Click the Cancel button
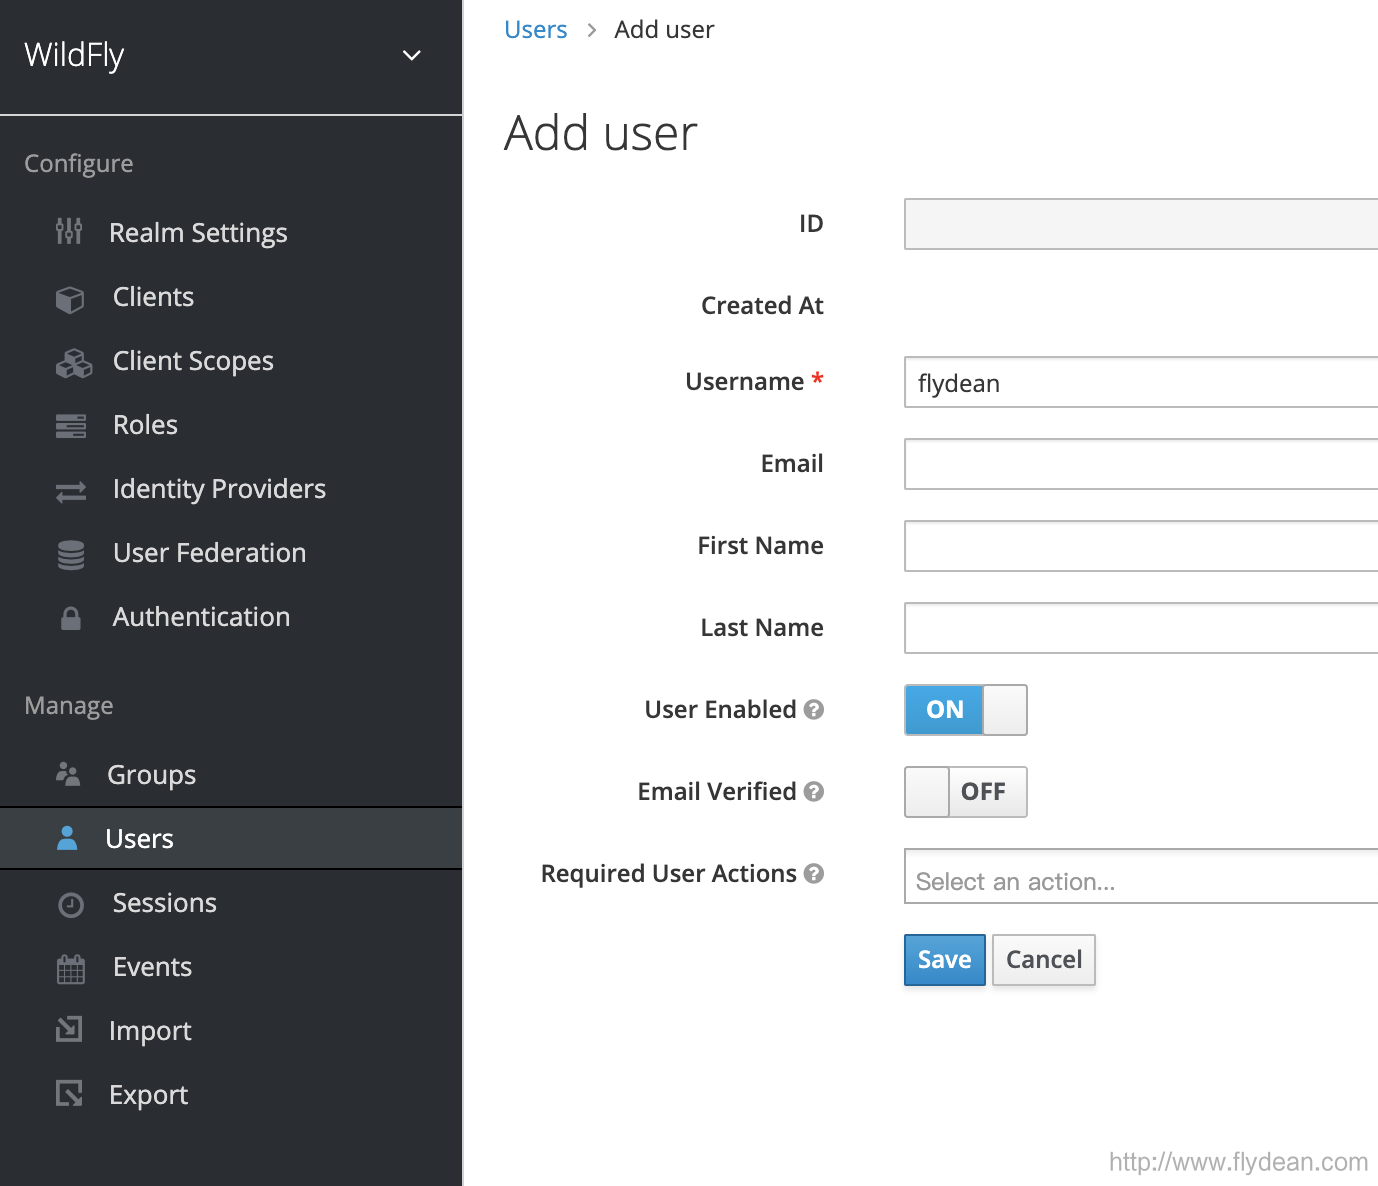The image size is (1378, 1186). (x=1044, y=960)
